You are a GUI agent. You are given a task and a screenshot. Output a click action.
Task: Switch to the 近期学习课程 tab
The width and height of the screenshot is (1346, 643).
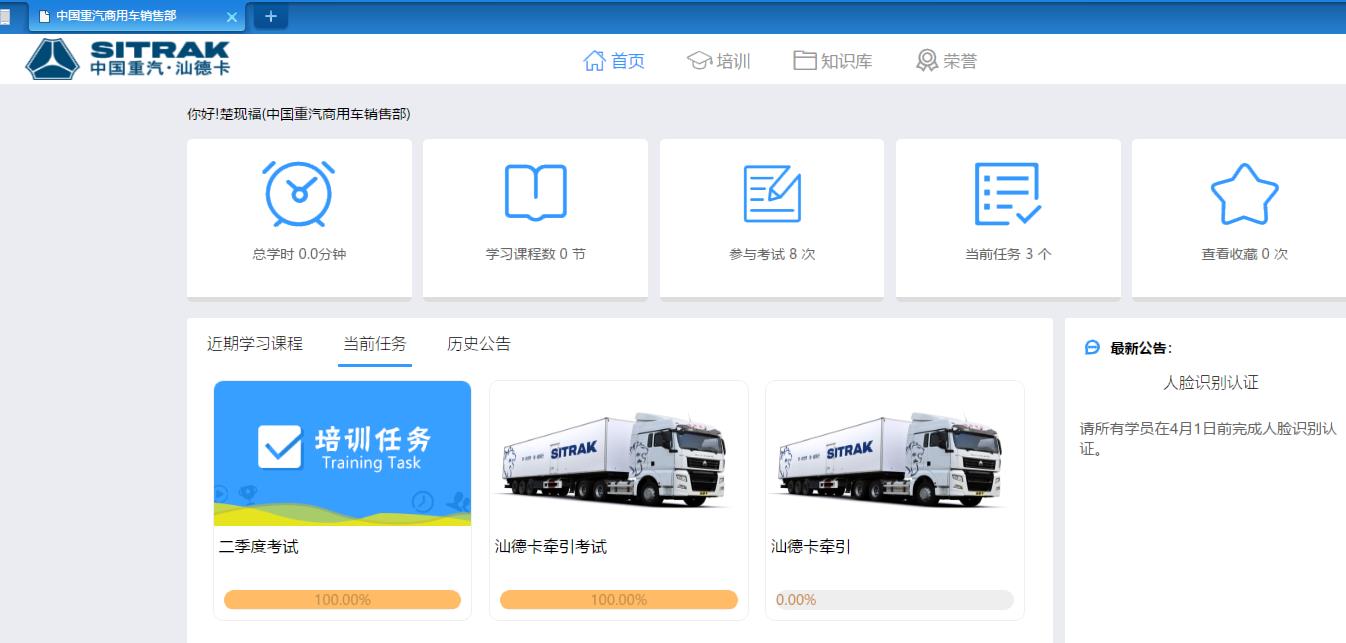pyautogui.click(x=255, y=343)
